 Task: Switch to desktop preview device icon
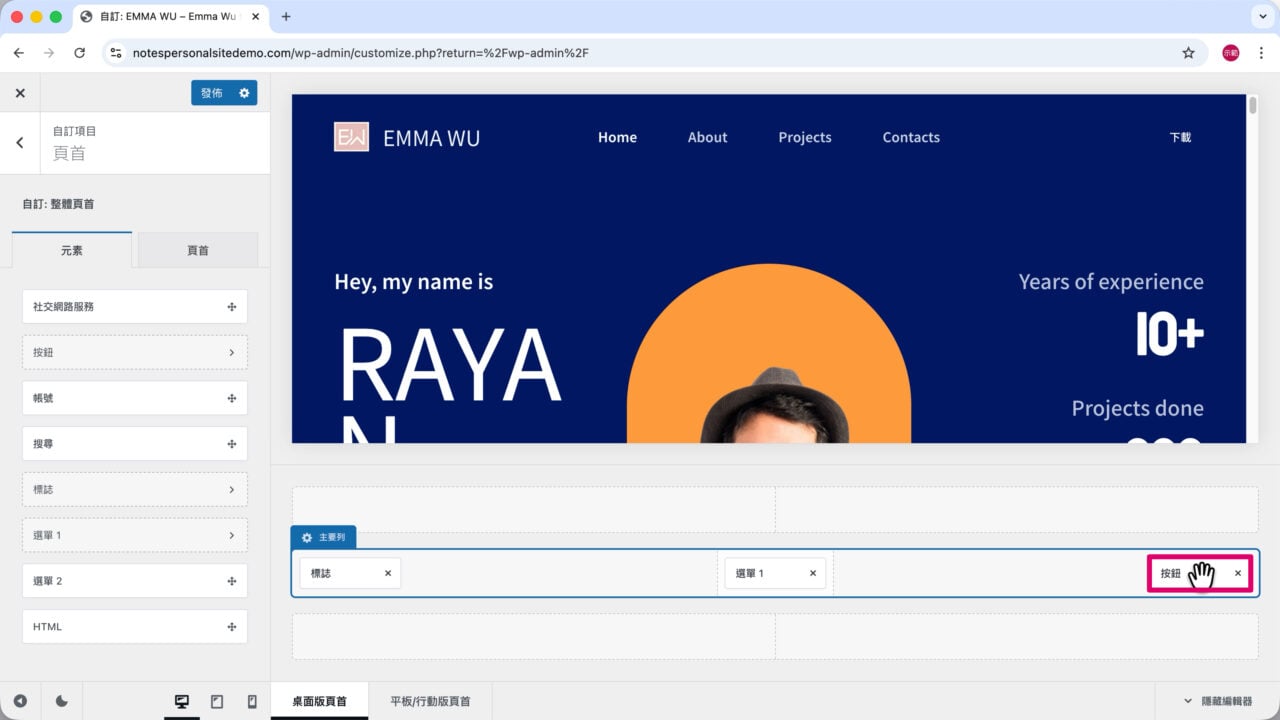point(182,702)
